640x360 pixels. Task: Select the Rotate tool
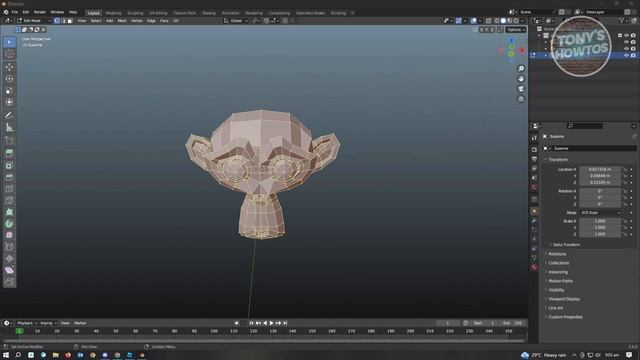(9, 79)
